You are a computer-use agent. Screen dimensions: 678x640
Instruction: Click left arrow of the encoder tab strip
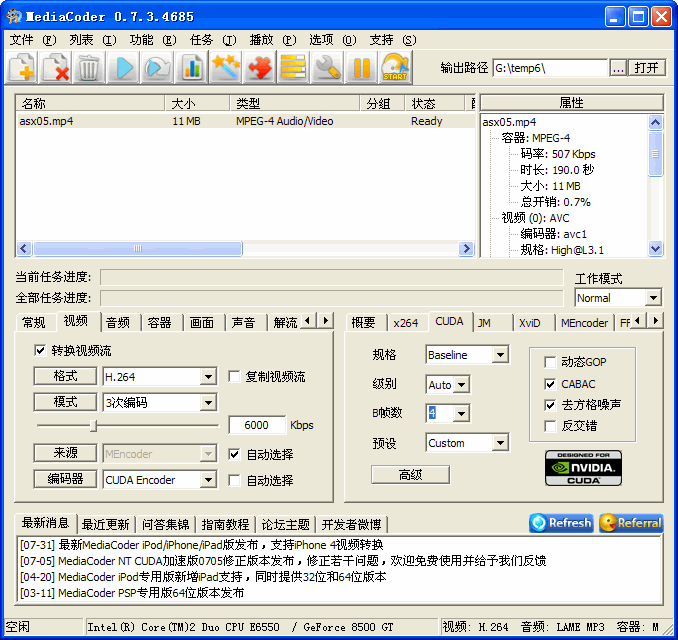[637, 321]
